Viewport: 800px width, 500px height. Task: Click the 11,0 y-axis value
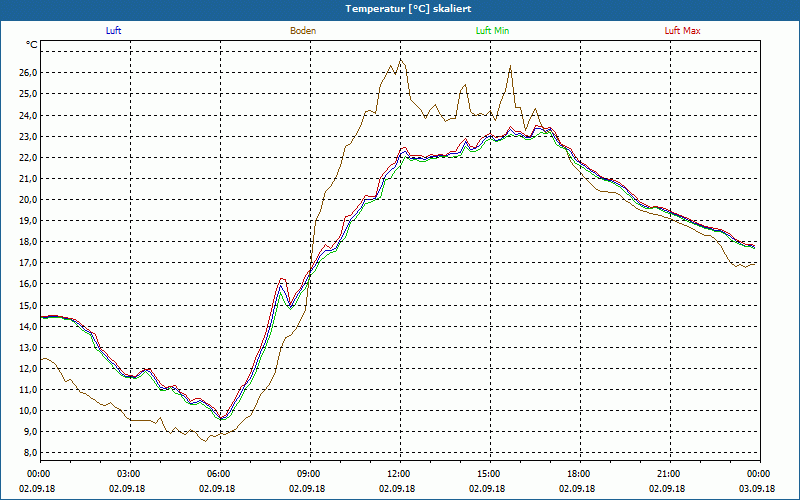pyautogui.click(x=29, y=389)
